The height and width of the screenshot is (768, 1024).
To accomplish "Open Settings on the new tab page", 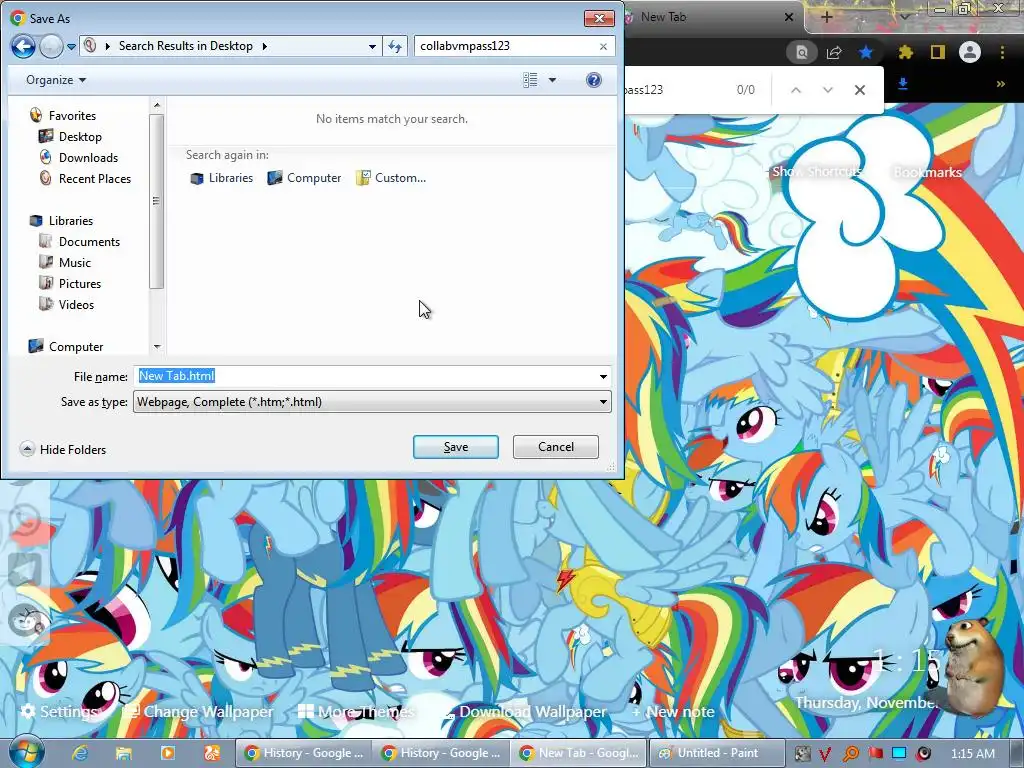I will click(59, 711).
